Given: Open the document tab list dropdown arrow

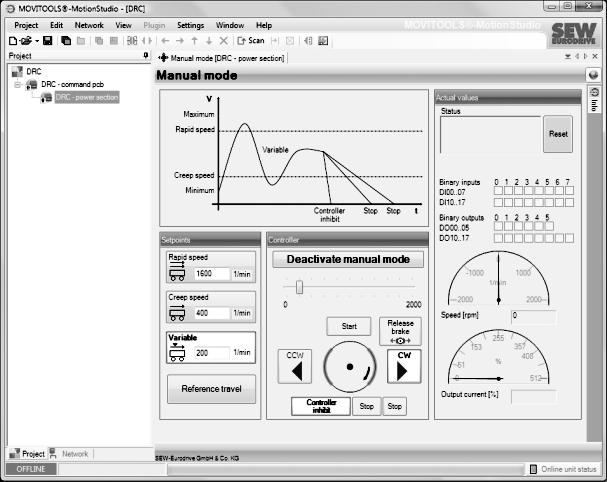Looking at the screenshot, I should click(568, 57).
